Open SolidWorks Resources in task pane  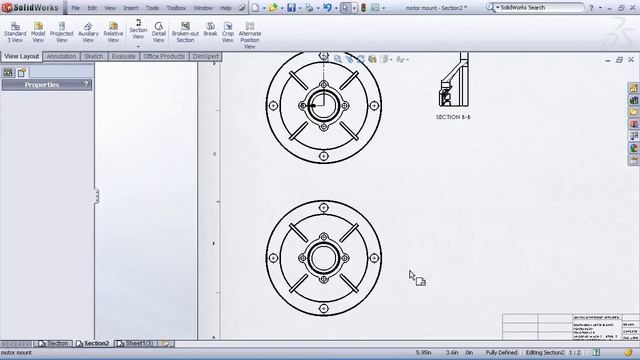tap(633, 88)
